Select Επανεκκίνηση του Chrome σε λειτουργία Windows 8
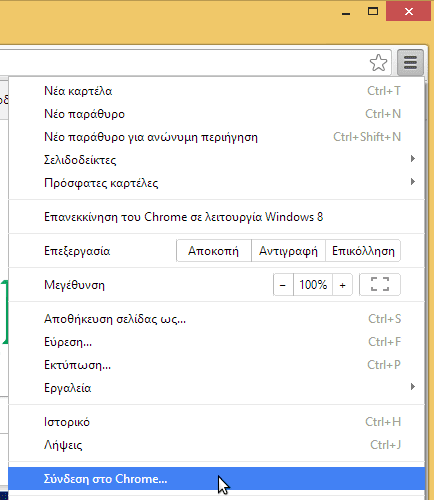 (x=217, y=217)
